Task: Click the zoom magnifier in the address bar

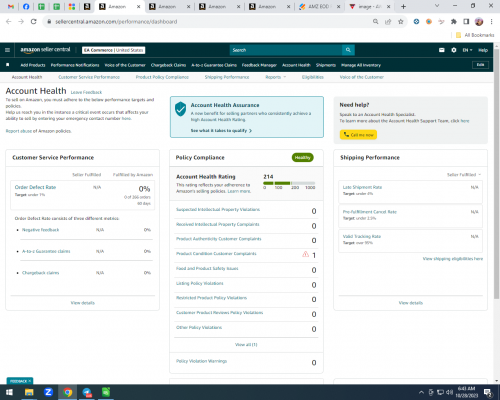Action: click(376, 22)
